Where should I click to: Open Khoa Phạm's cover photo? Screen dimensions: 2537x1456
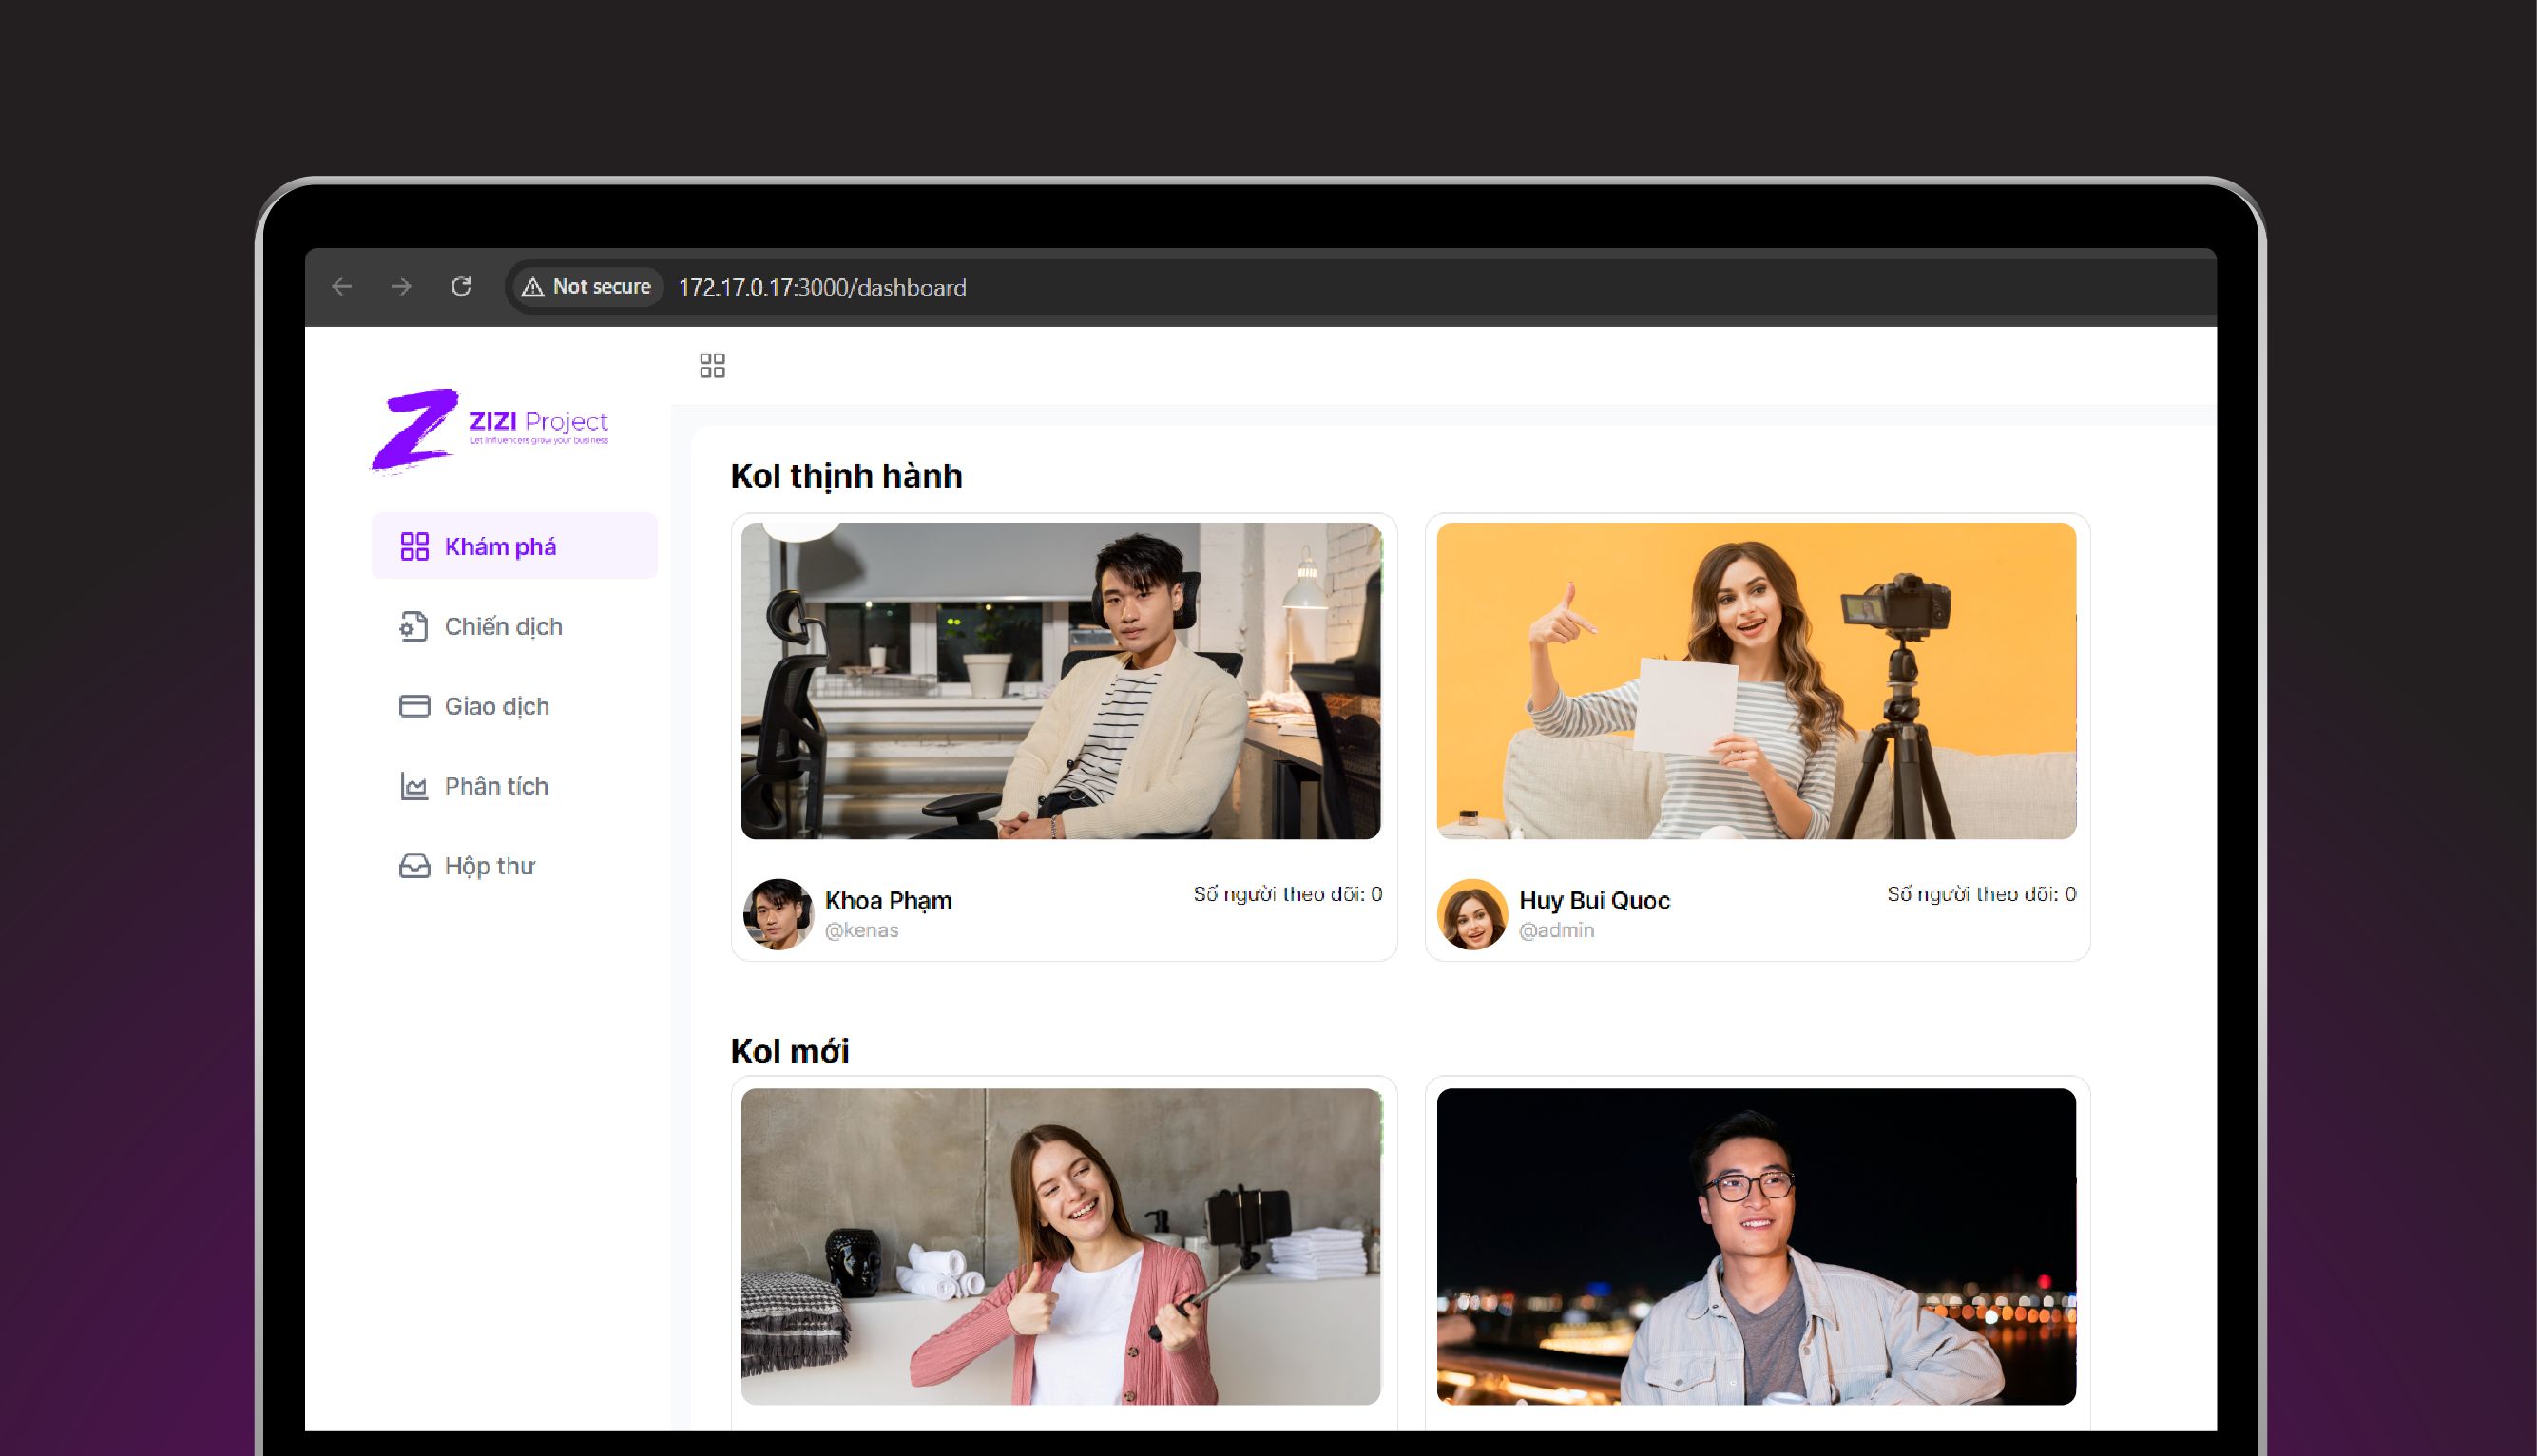point(1060,681)
